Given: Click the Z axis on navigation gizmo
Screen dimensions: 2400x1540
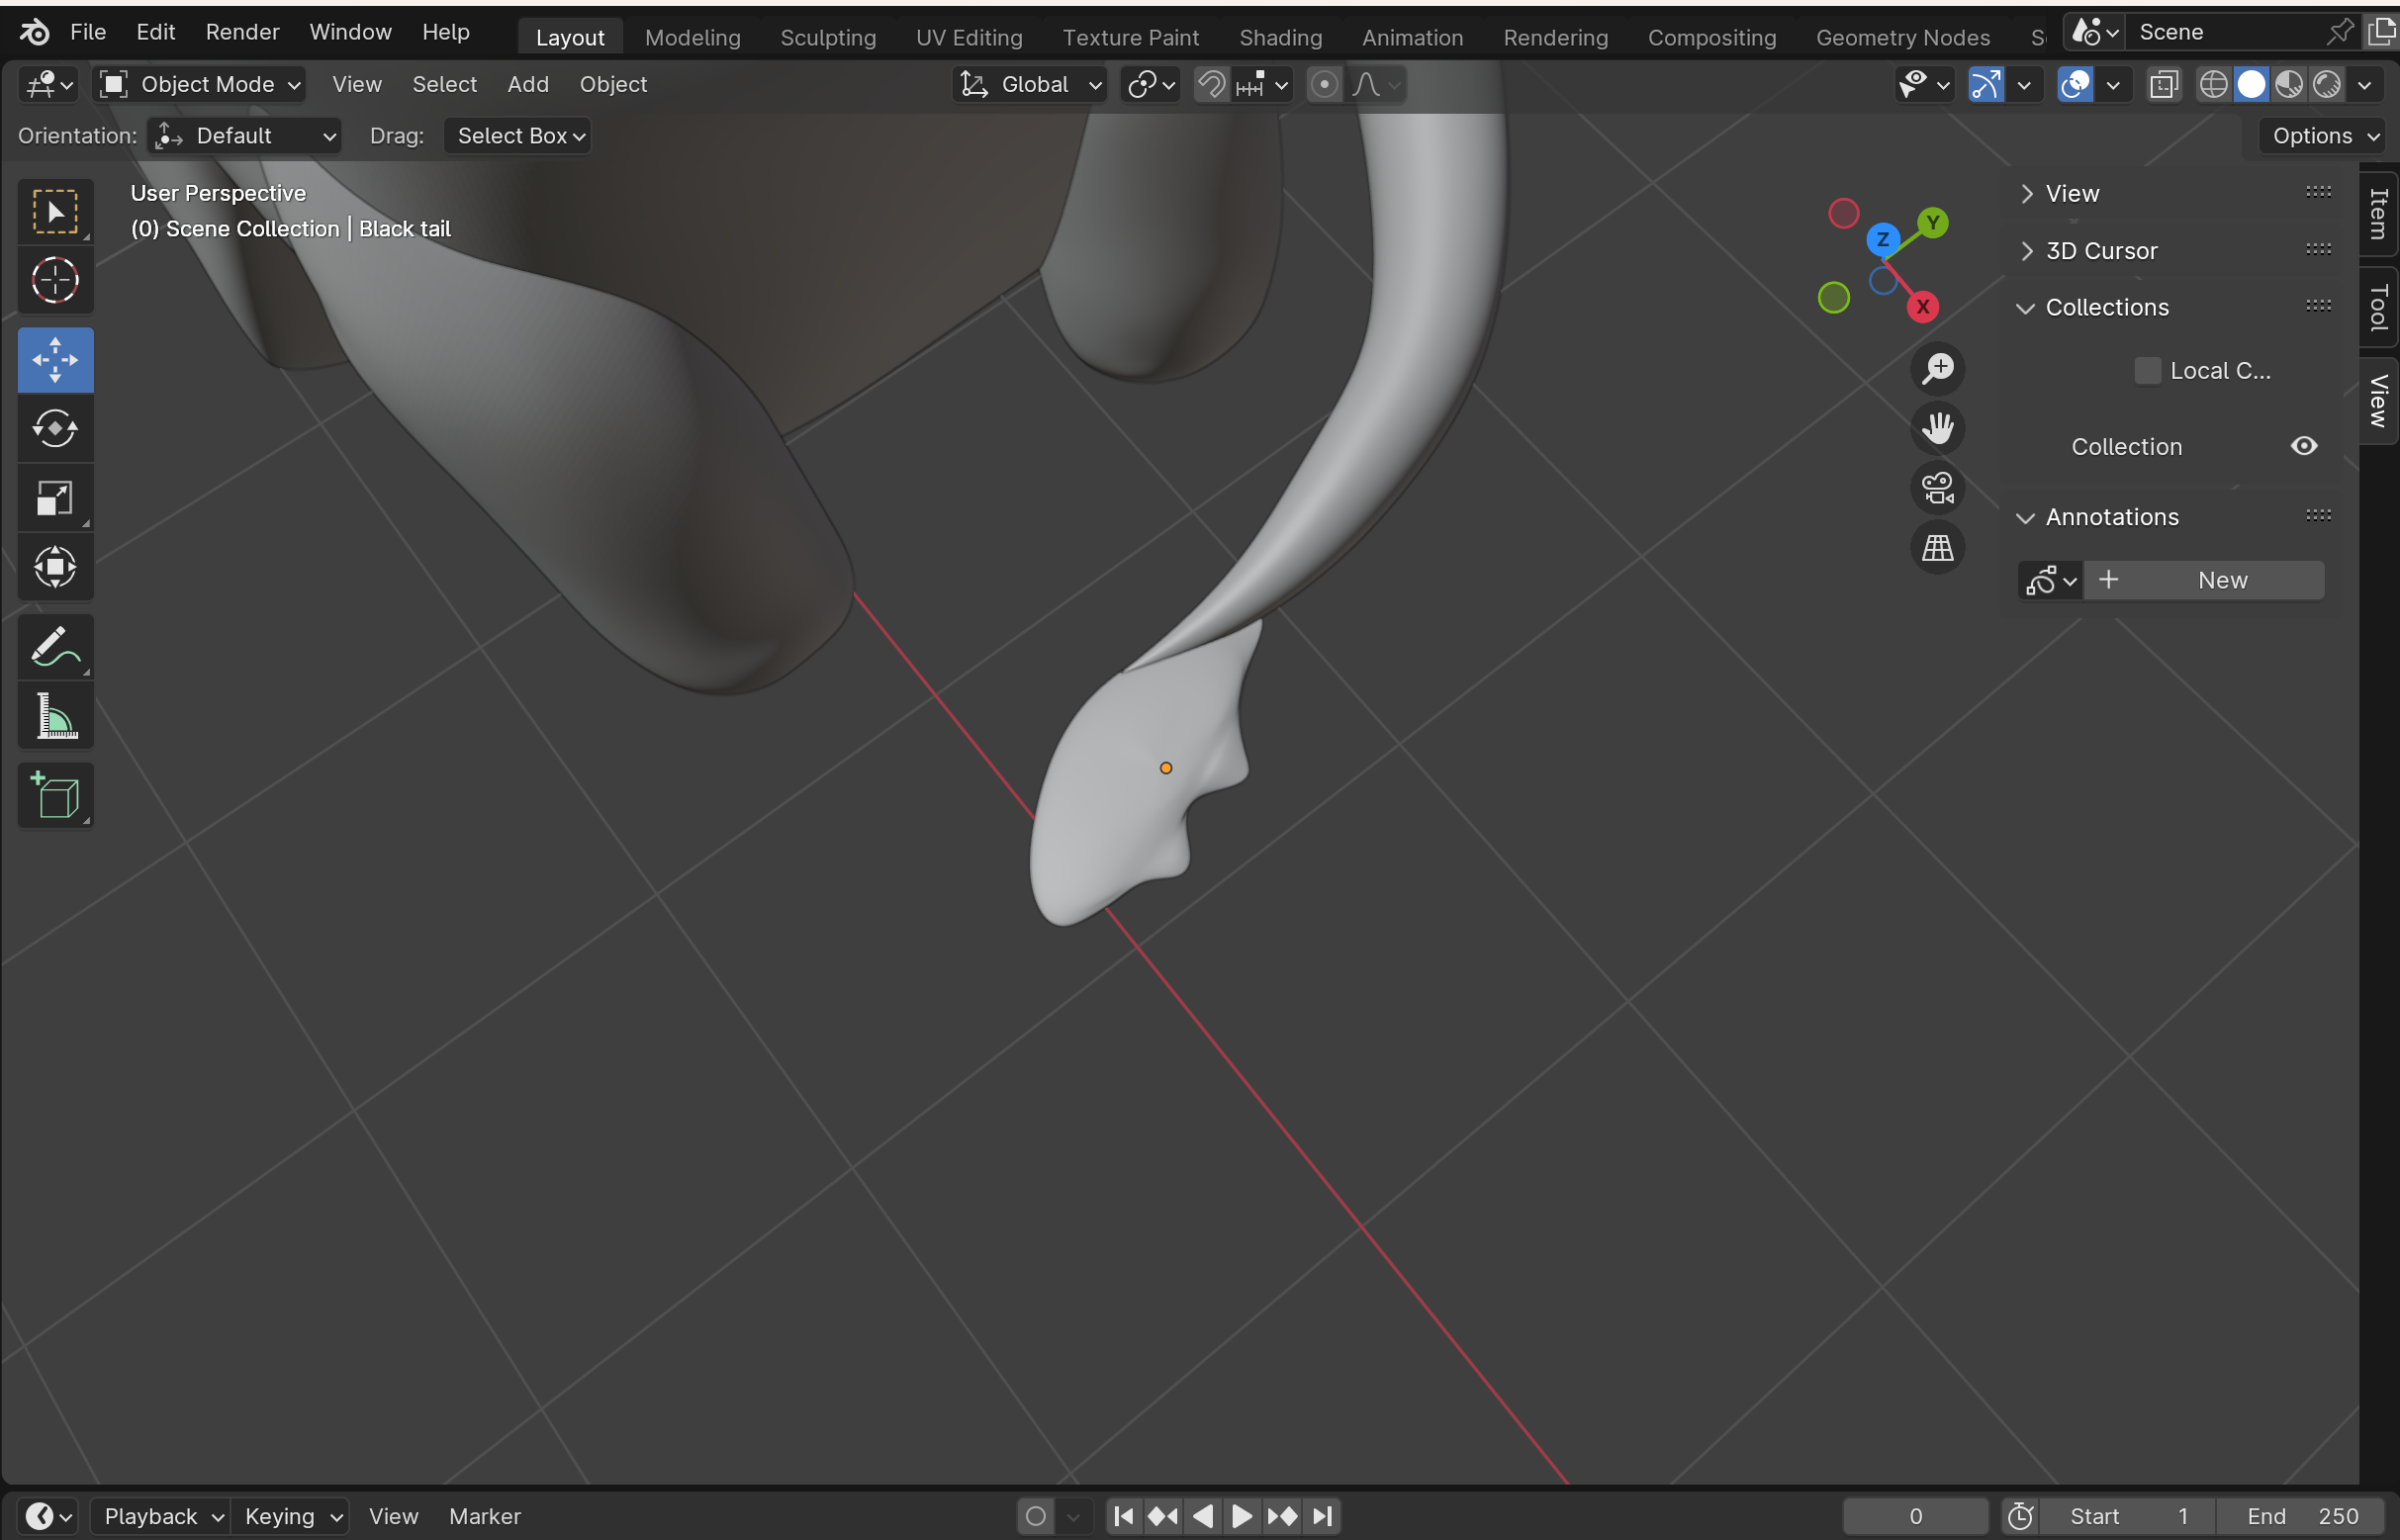Looking at the screenshot, I should (1883, 239).
